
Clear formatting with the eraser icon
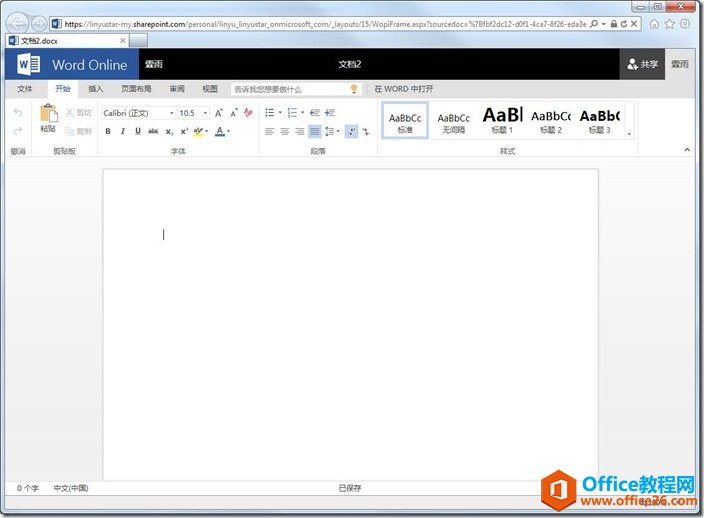tap(248, 113)
